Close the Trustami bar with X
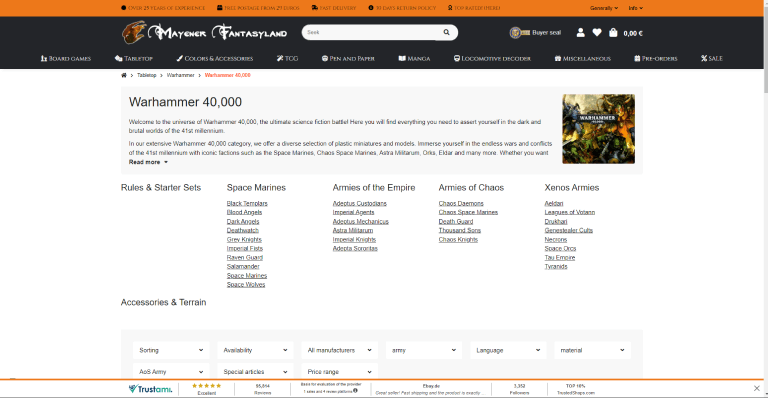 pyautogui.click(x=757, y=388)
